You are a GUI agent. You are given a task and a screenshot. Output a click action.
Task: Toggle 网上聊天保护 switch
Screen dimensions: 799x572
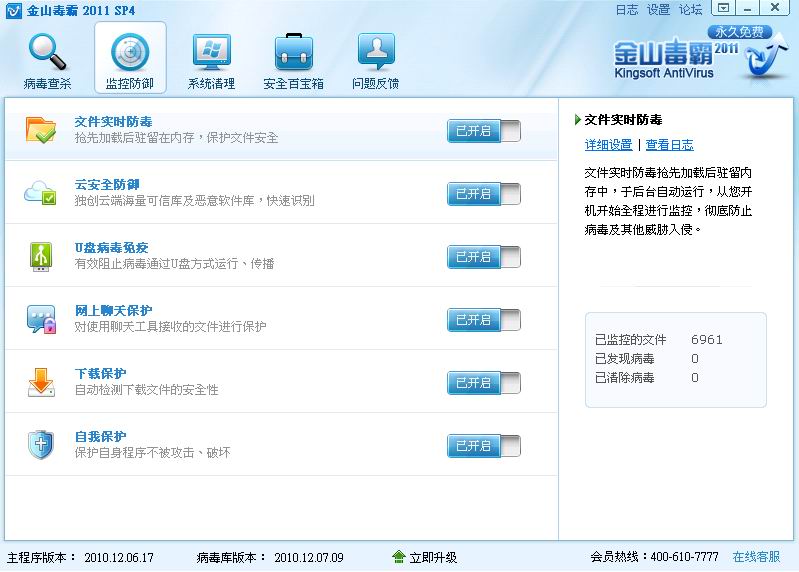point(484,320)
